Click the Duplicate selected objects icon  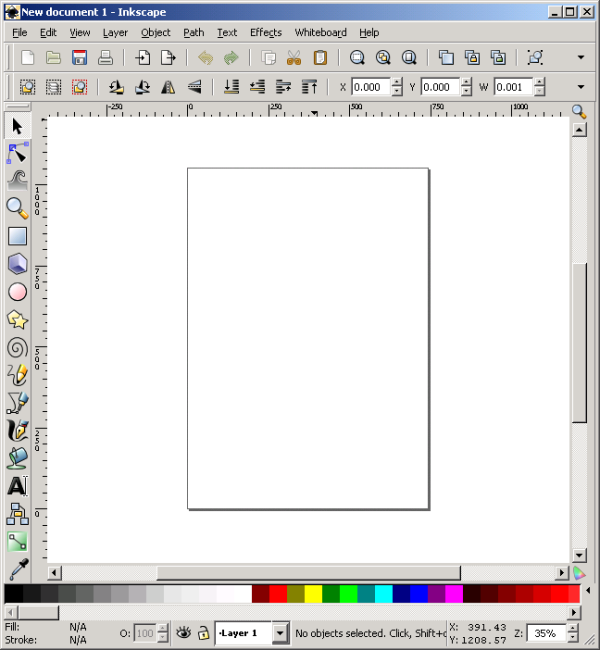446,58
